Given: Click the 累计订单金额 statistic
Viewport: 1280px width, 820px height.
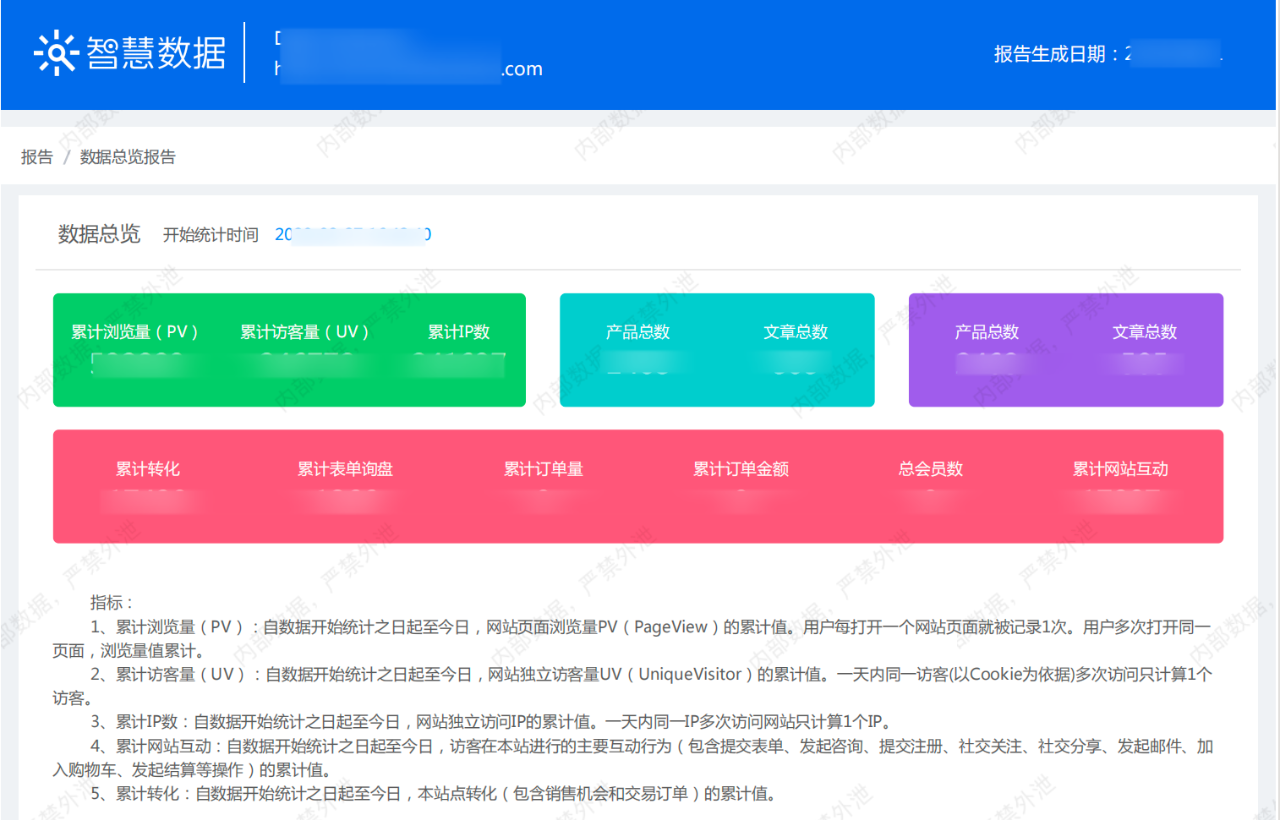Looking at the screenshot, I should tap(740, 469).
